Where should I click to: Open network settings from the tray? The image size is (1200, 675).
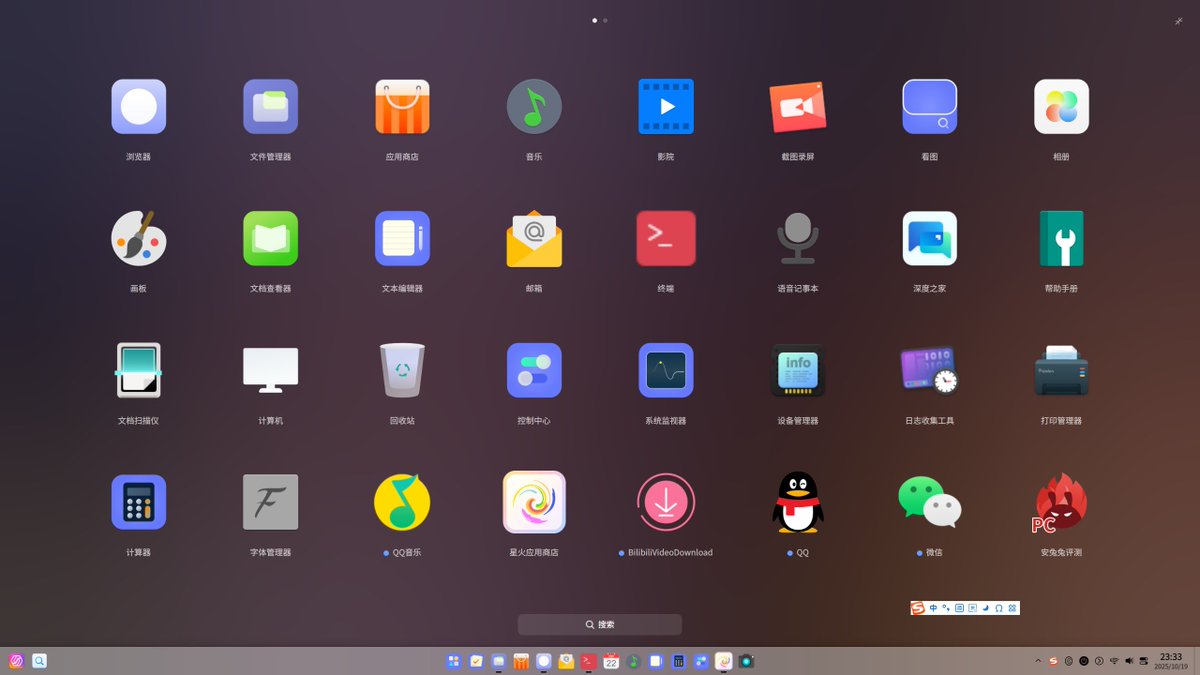click(x=1114, y=661)
